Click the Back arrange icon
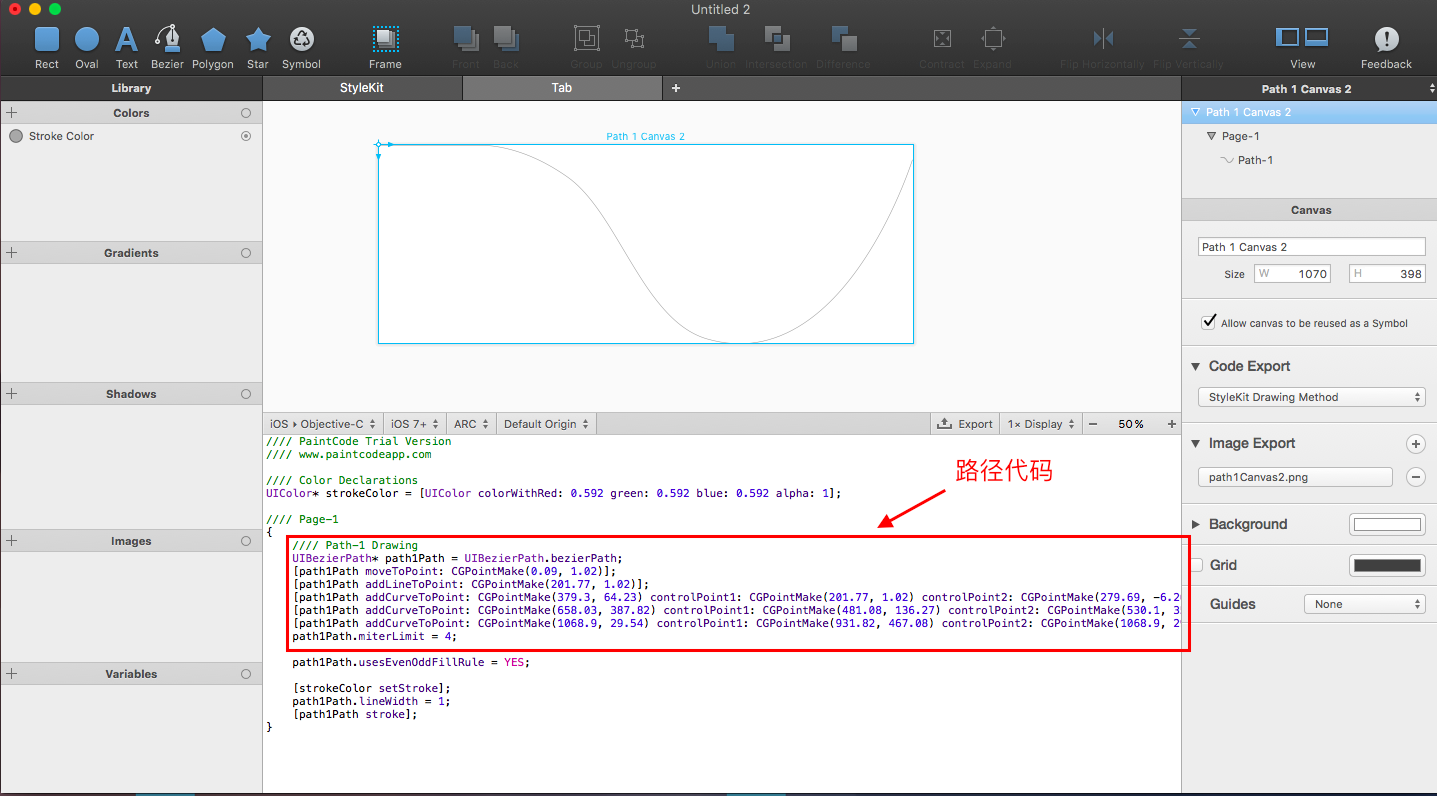 pyautogui.click(x=506, y=39)
